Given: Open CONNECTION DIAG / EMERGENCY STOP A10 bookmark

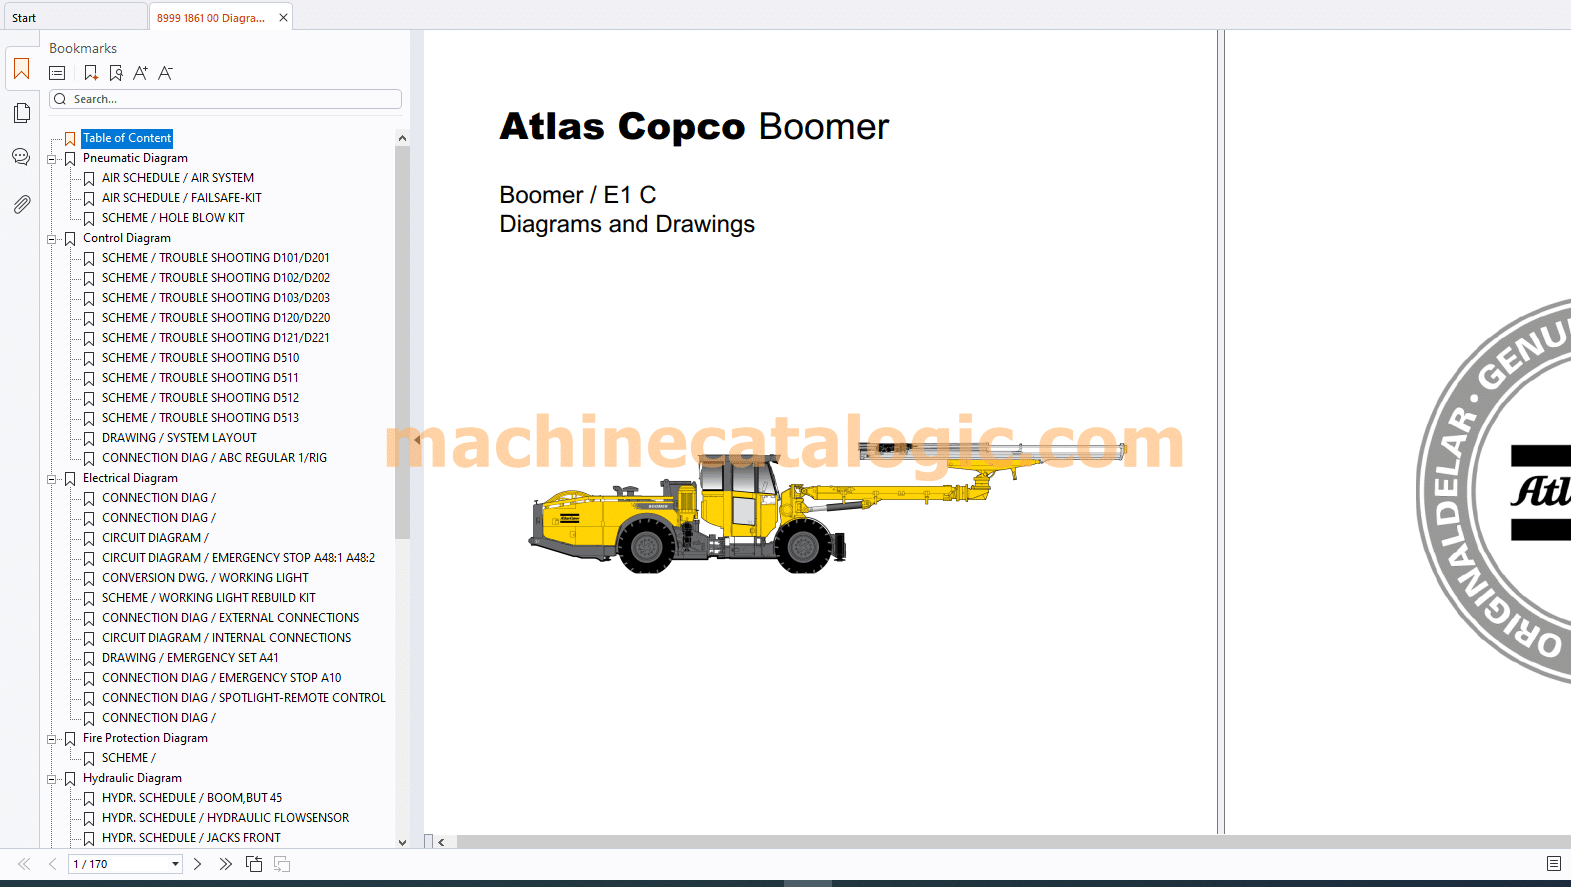Looking at the screenshot, I should coord(221,678).
